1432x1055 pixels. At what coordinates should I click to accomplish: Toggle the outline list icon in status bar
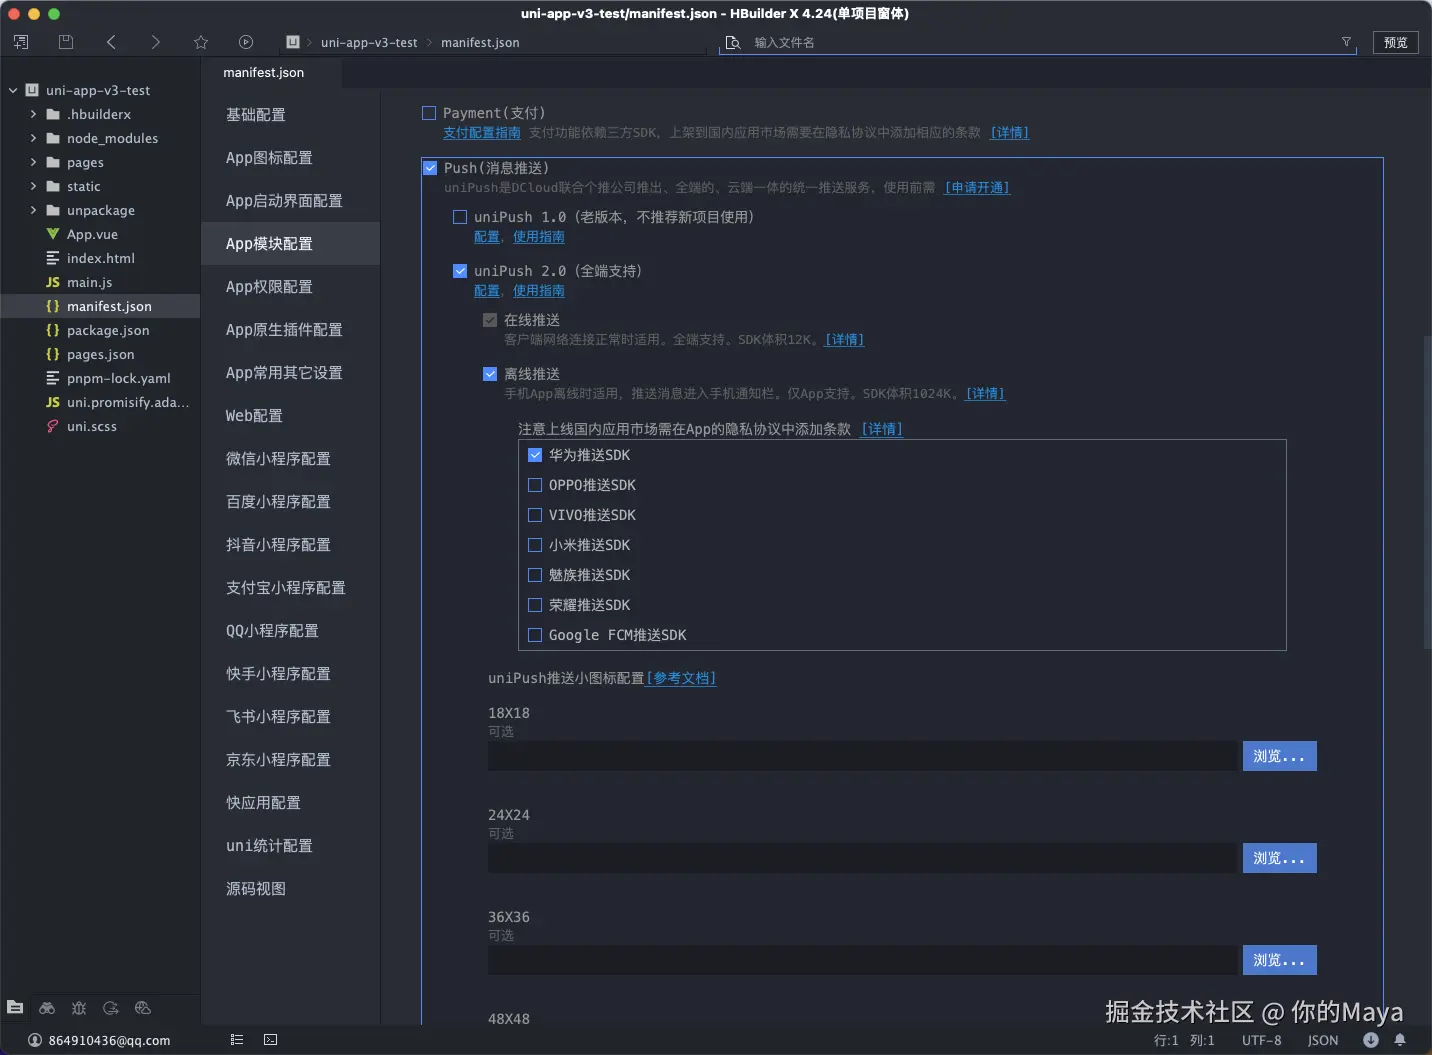(237, 1040)
